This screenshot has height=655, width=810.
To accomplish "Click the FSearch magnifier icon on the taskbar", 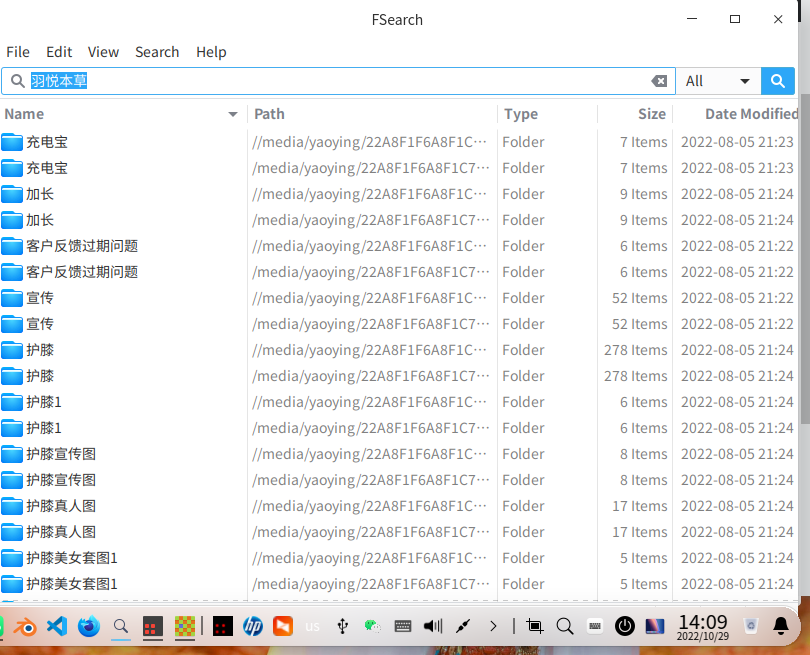I will [120, 626].
